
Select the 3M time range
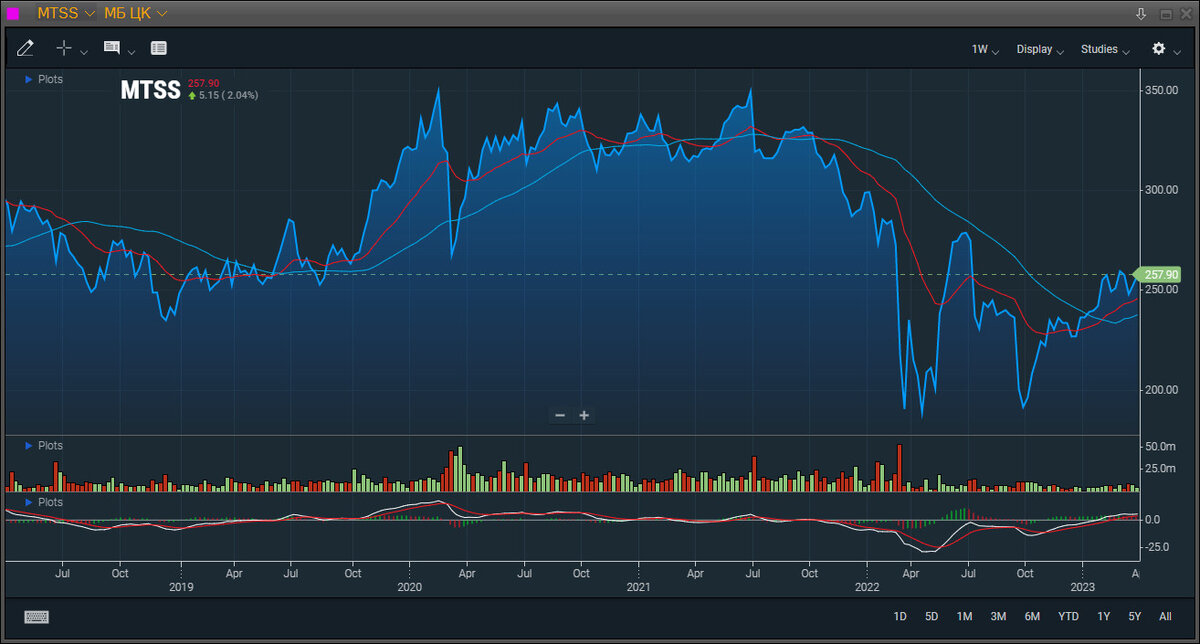pos(998,616)
